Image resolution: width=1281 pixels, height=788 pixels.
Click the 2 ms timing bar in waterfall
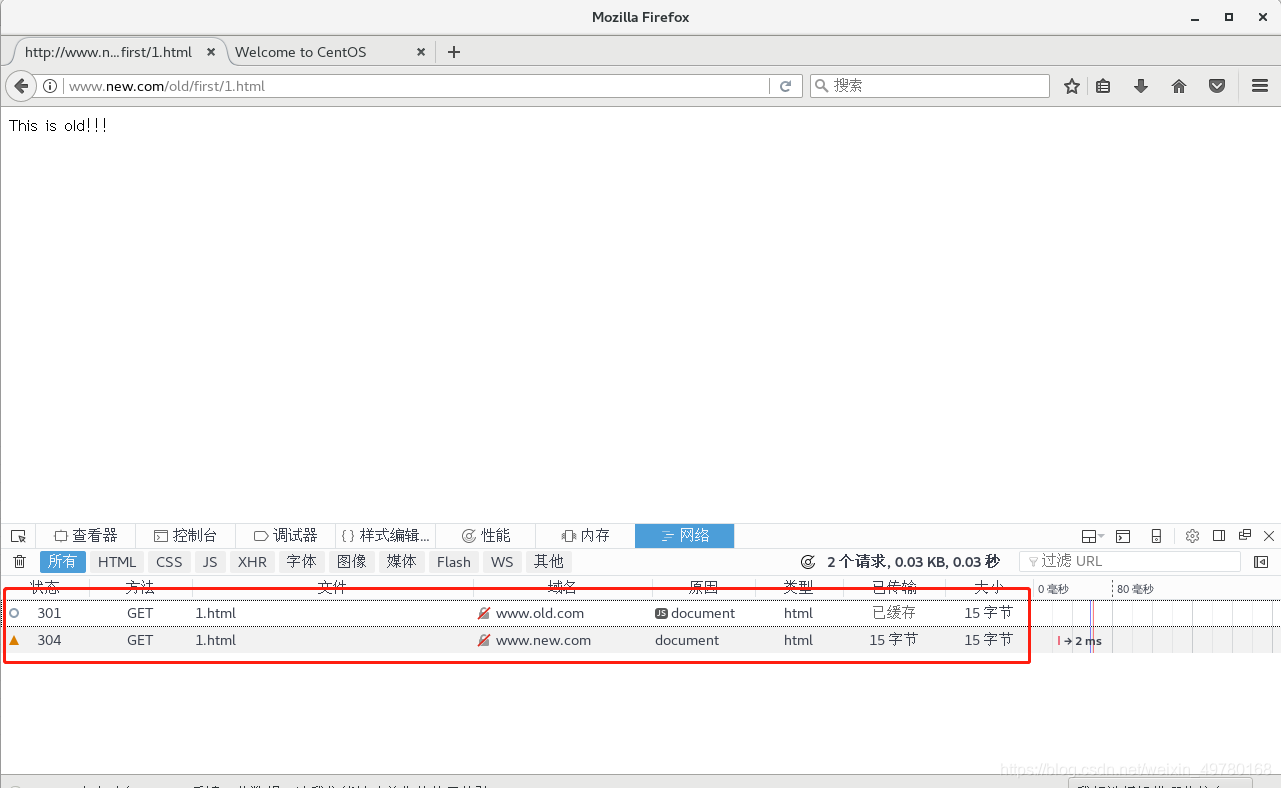(x=1081, y=641)
